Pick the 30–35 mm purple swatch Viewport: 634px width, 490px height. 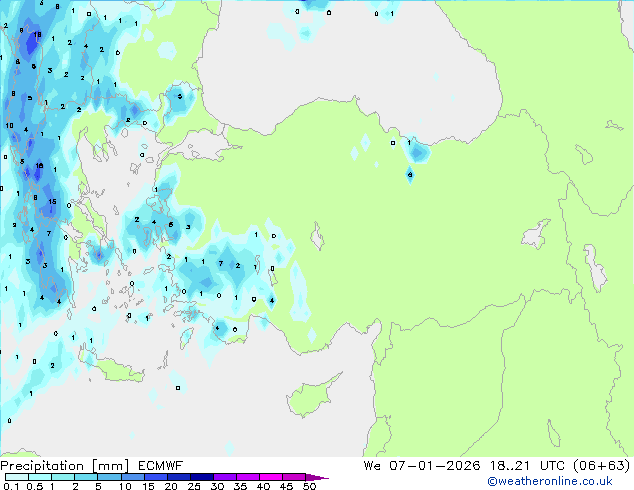[x=224, y=477]
